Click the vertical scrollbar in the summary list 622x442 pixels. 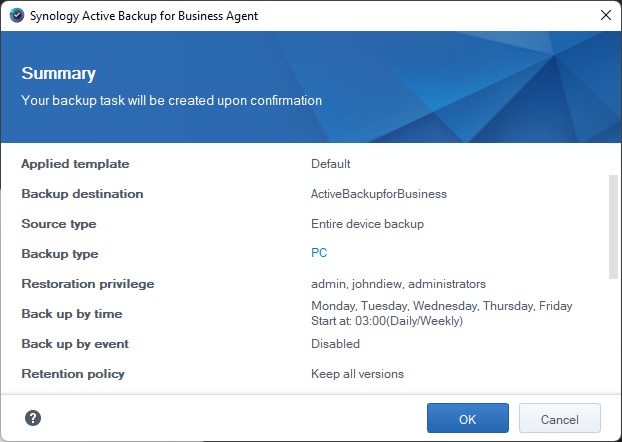coord(613,228)
